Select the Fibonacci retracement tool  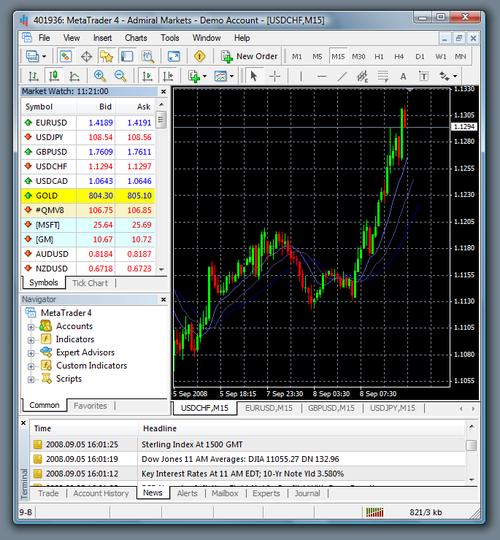[x=383, y=76]
